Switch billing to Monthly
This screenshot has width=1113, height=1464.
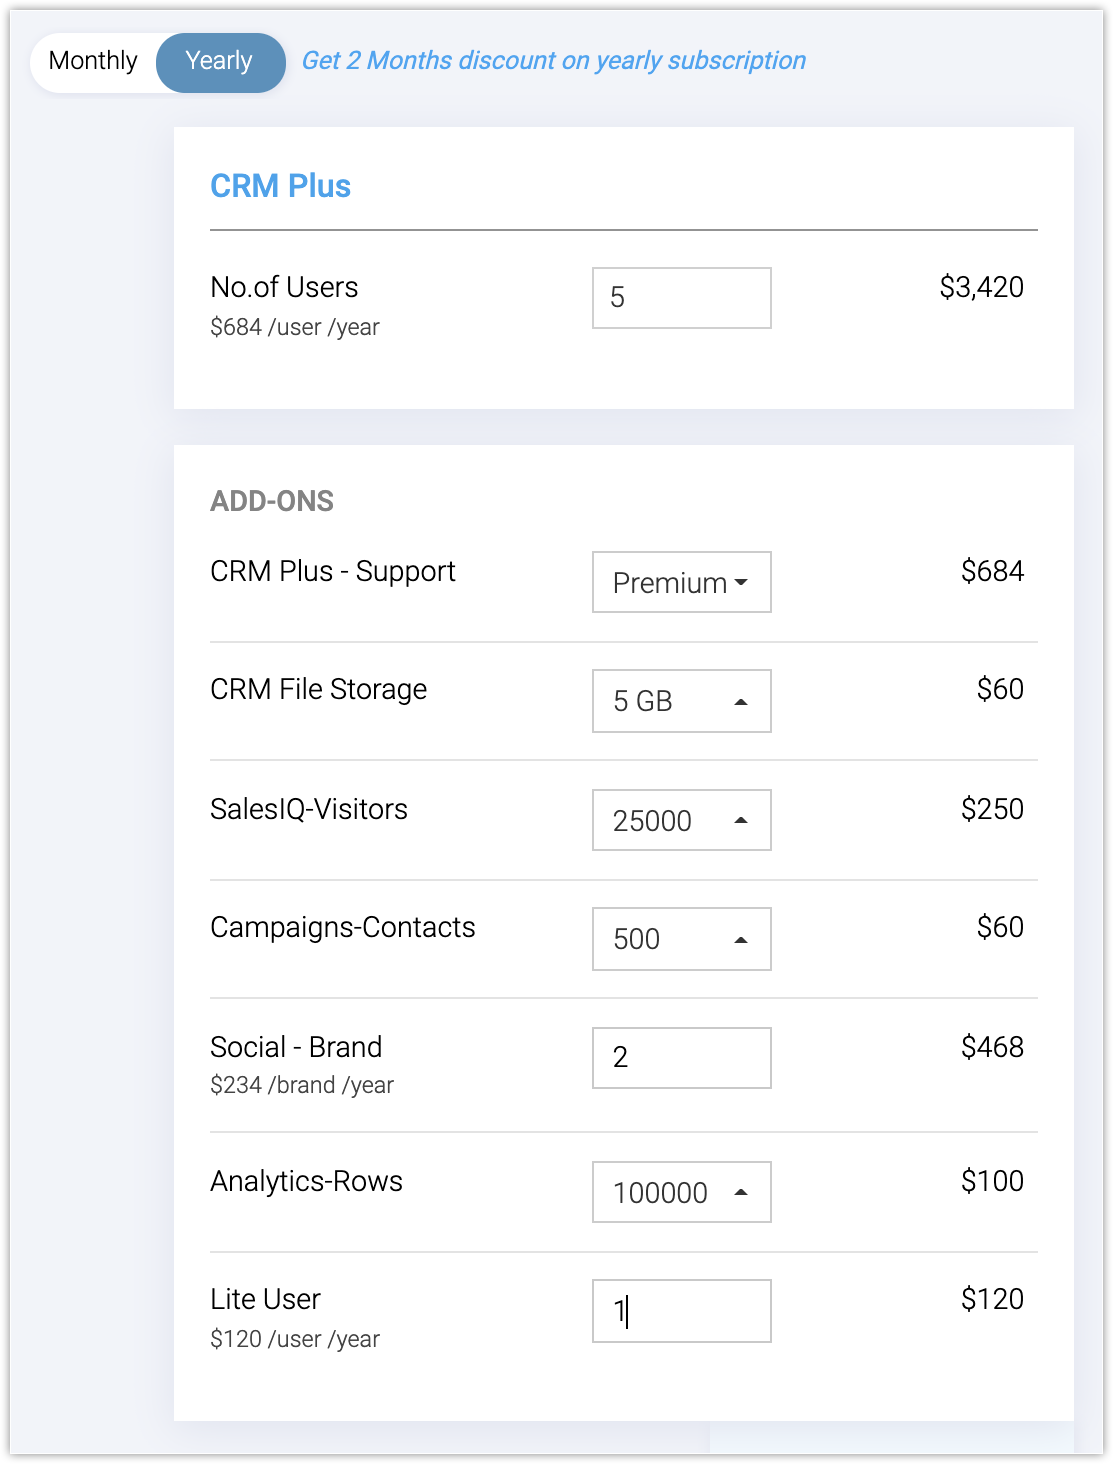pyautogui.click(x=93, y=61)
